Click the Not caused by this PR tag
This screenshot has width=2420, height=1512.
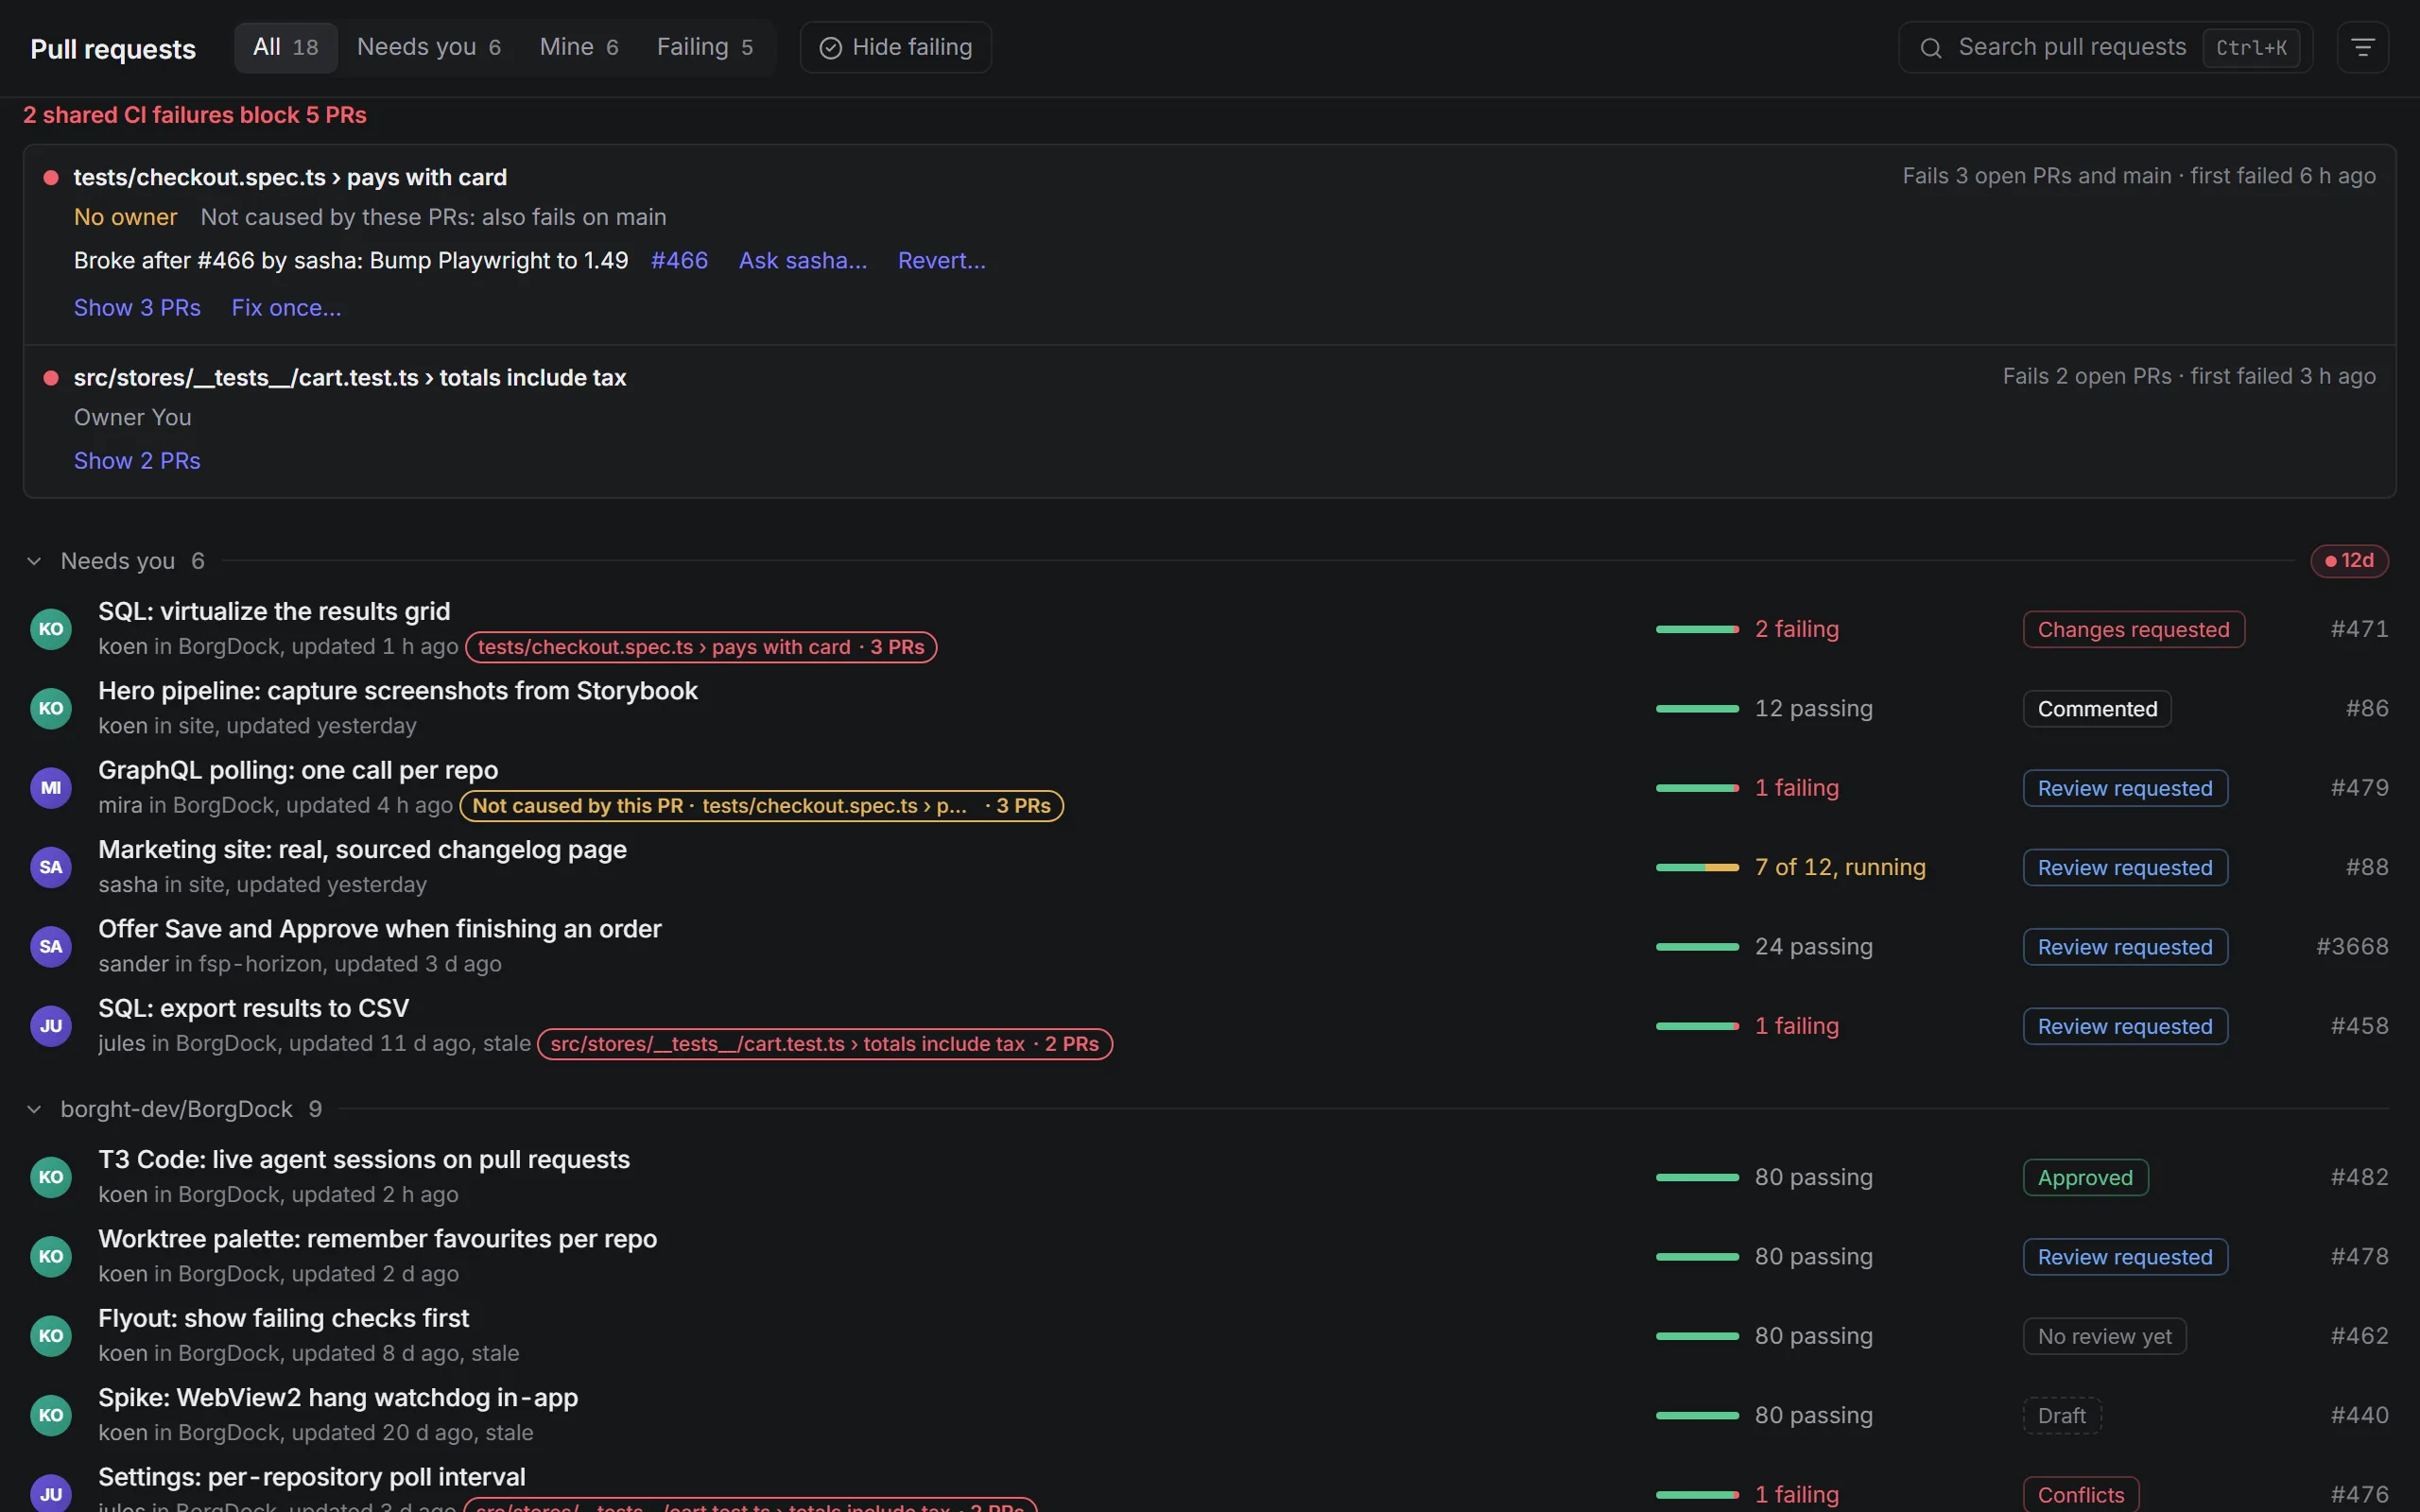coord(761,806)
